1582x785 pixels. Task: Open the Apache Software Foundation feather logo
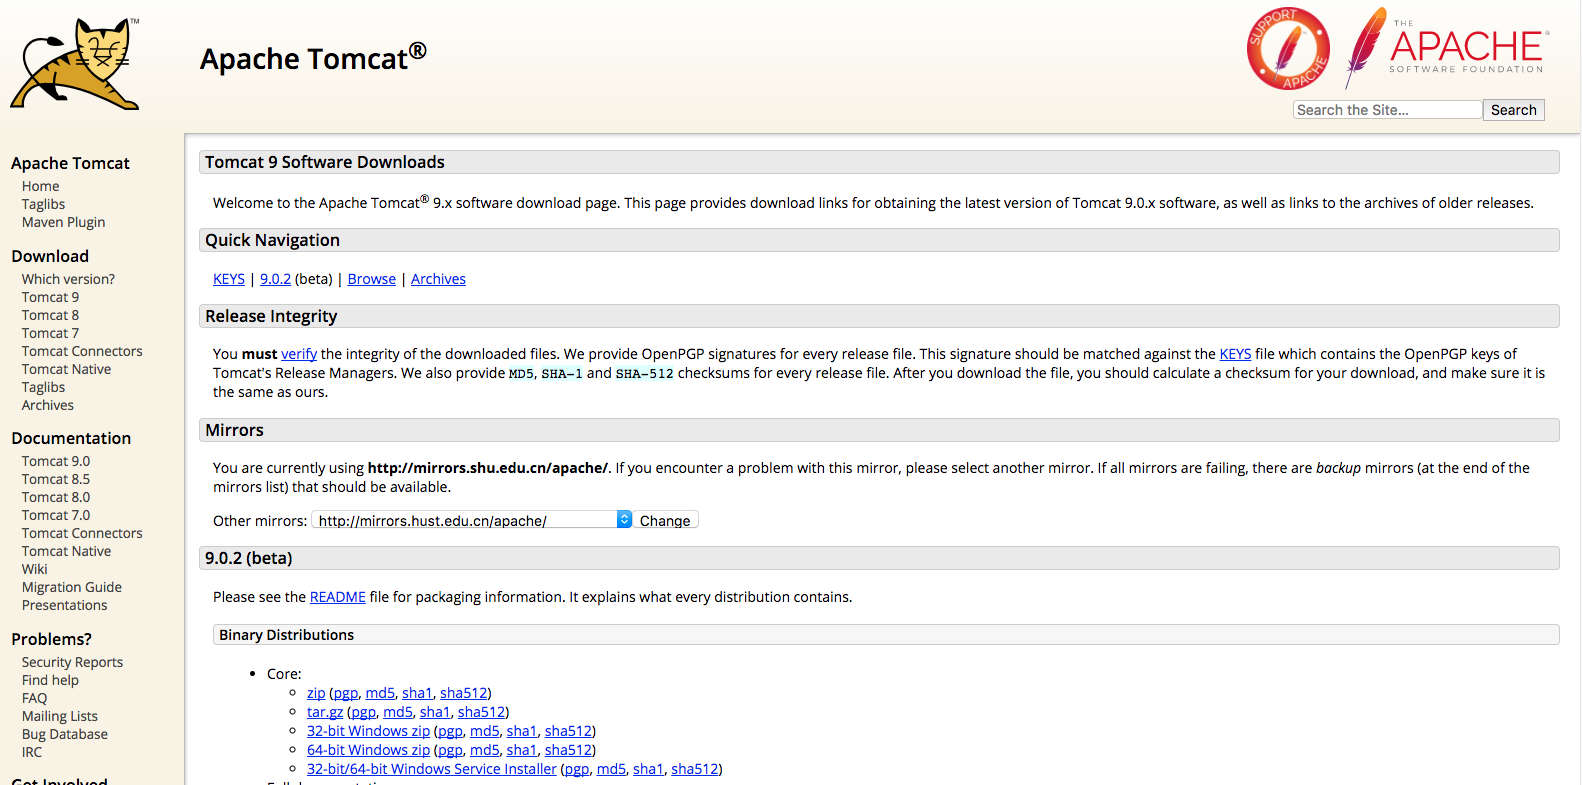(1446, 46)
